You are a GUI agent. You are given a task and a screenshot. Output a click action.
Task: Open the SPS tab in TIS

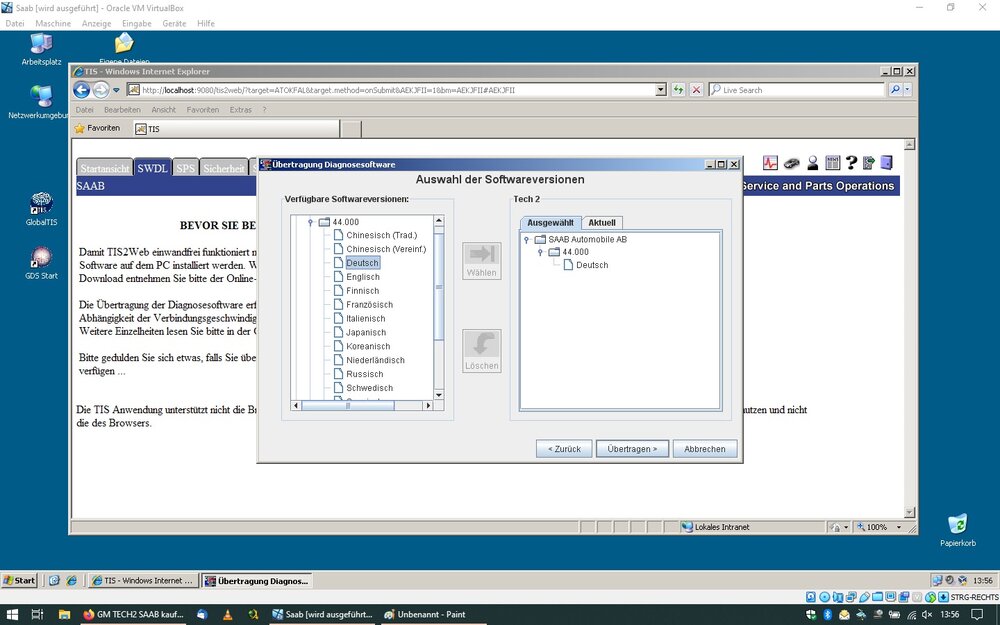(186, 168)
